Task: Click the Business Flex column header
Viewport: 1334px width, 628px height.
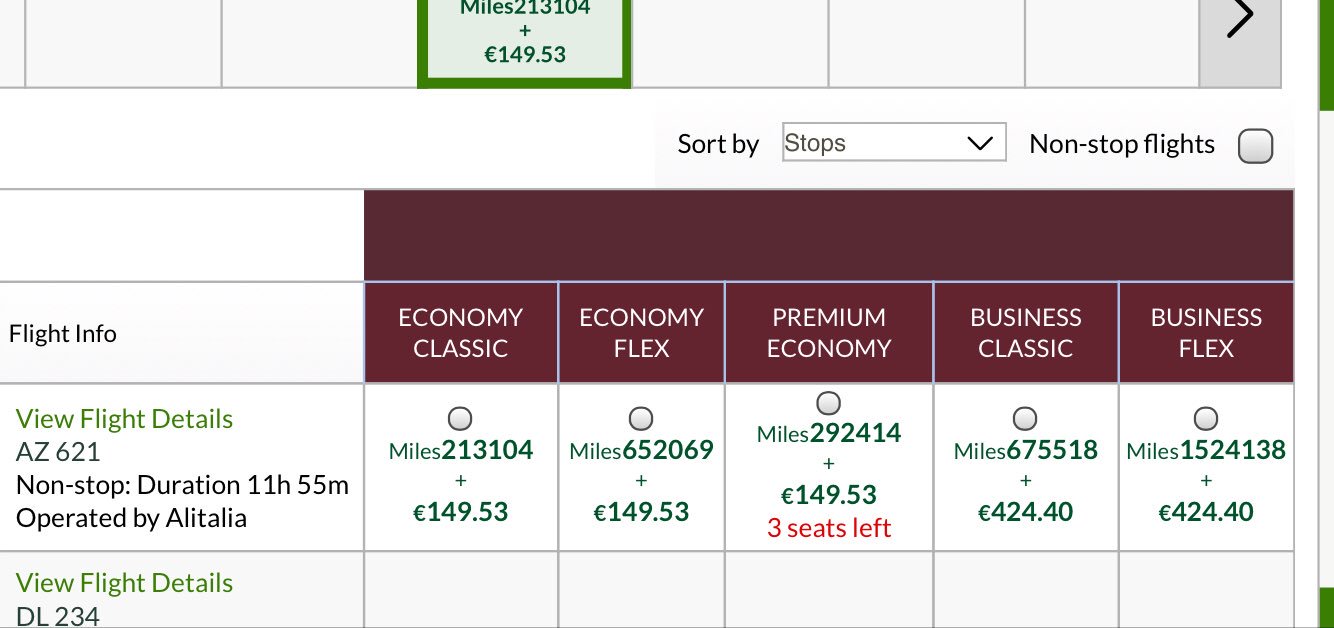Action: click(1206, 333)
